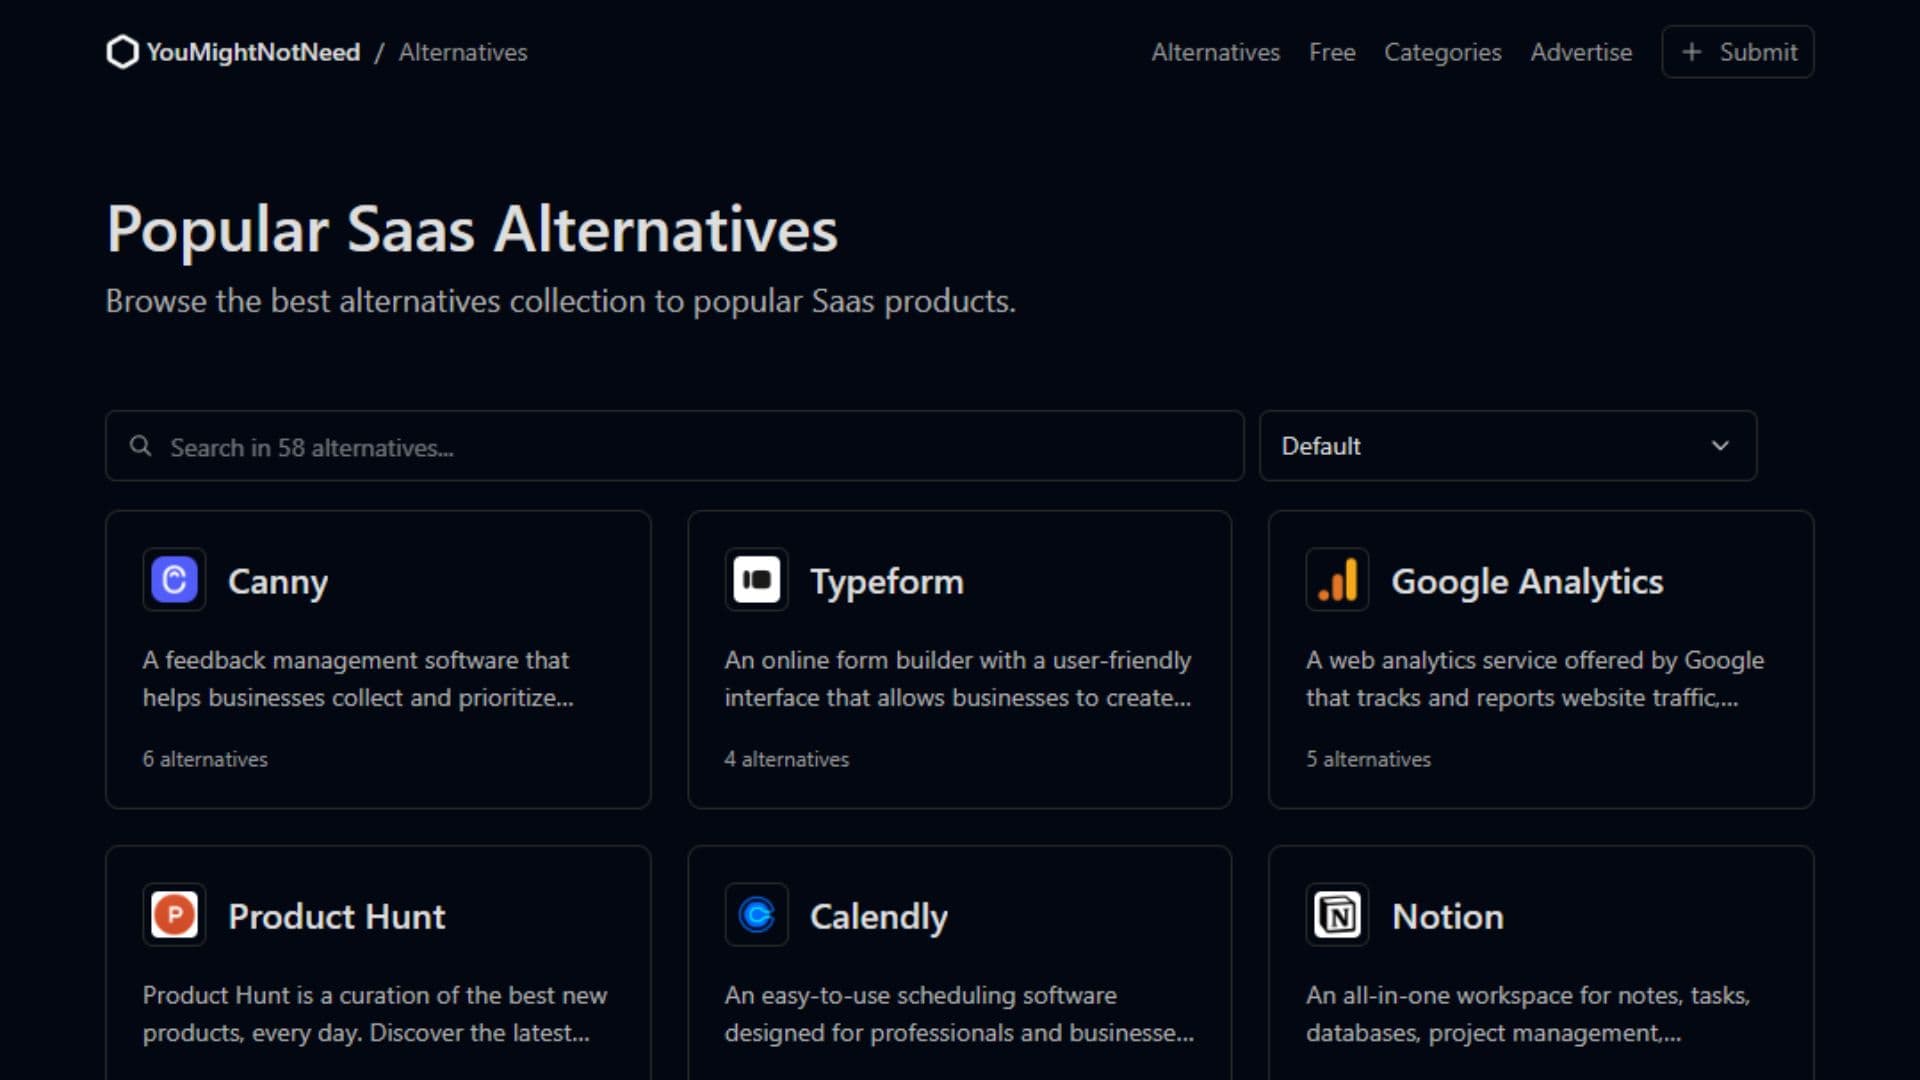Select the Google Analytics icon
Viewport: 1920px width, 1080px height.
(x=1337, y=580)
